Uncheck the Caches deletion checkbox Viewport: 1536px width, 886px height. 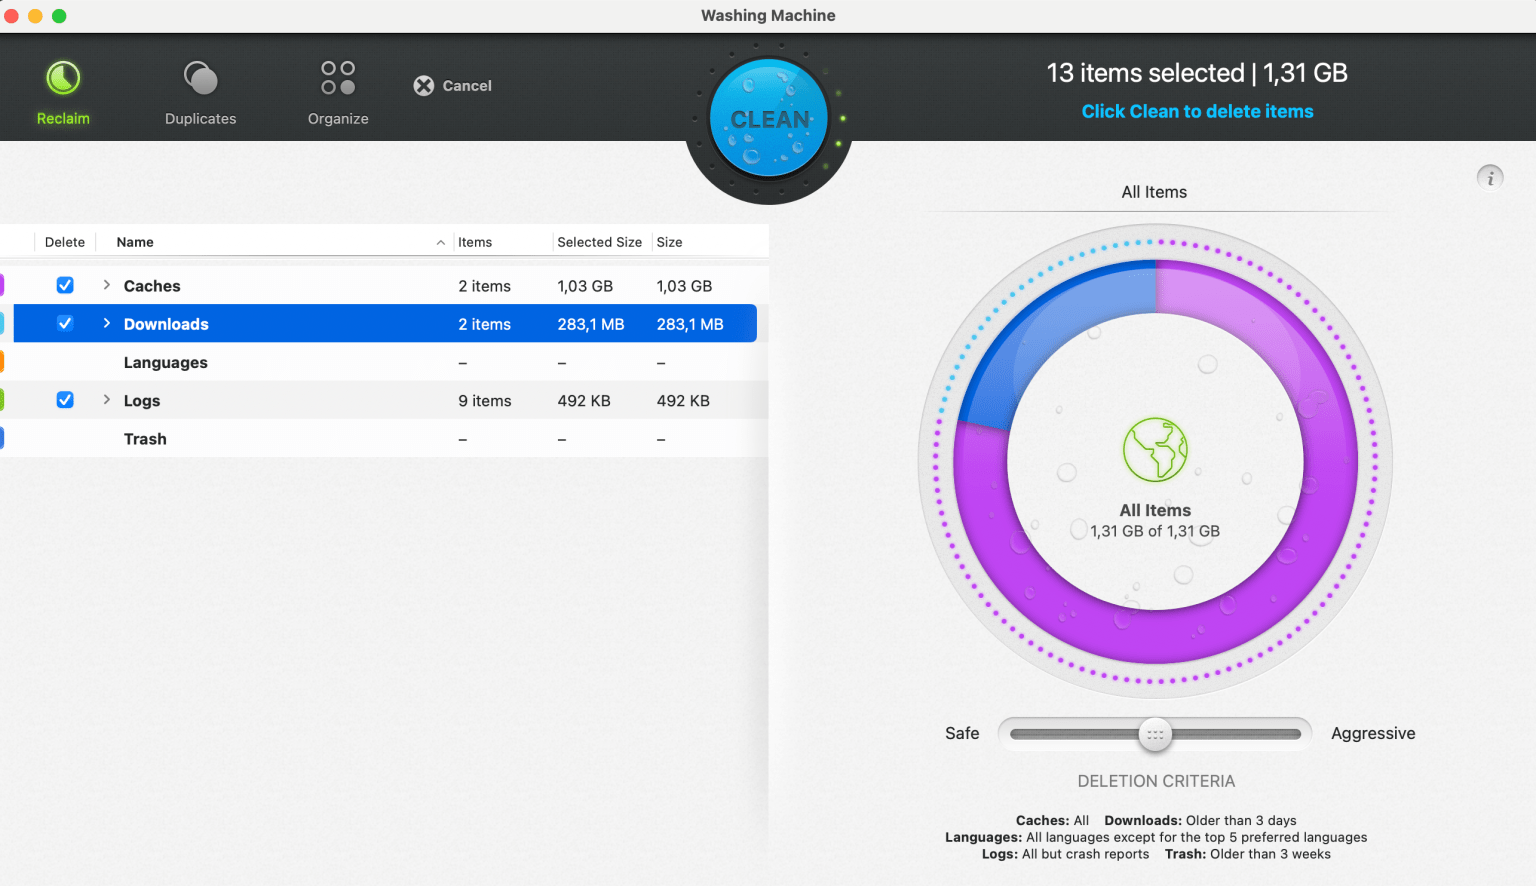[x=64, y=285]
